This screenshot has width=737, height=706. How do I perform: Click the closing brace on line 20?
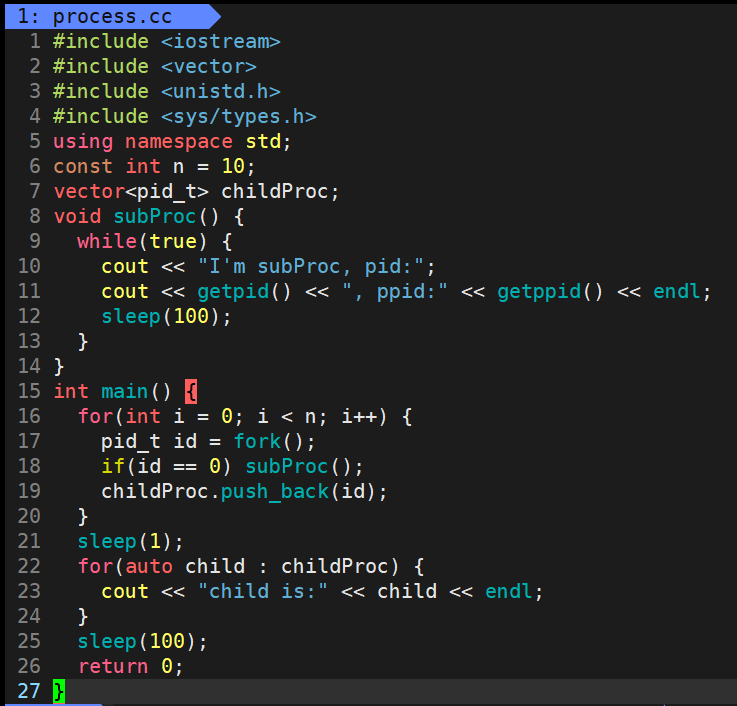coord(83,516)
